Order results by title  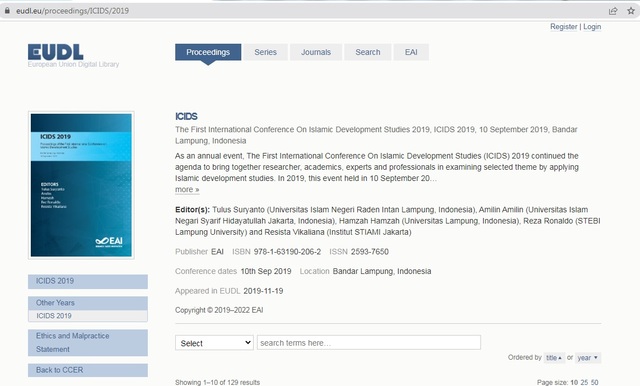[554, 358]
